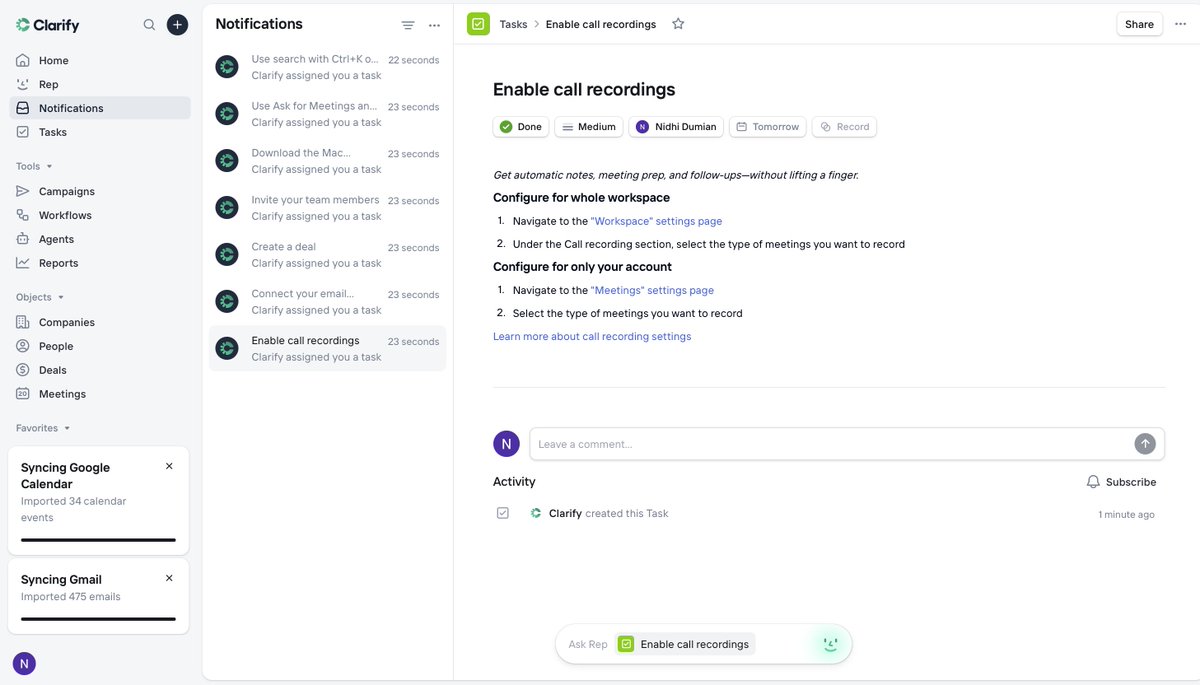The width and height of the screenshot is (1200, 685).
Task: Open the "Meetings" settings page link
Action: coord(652,290)
